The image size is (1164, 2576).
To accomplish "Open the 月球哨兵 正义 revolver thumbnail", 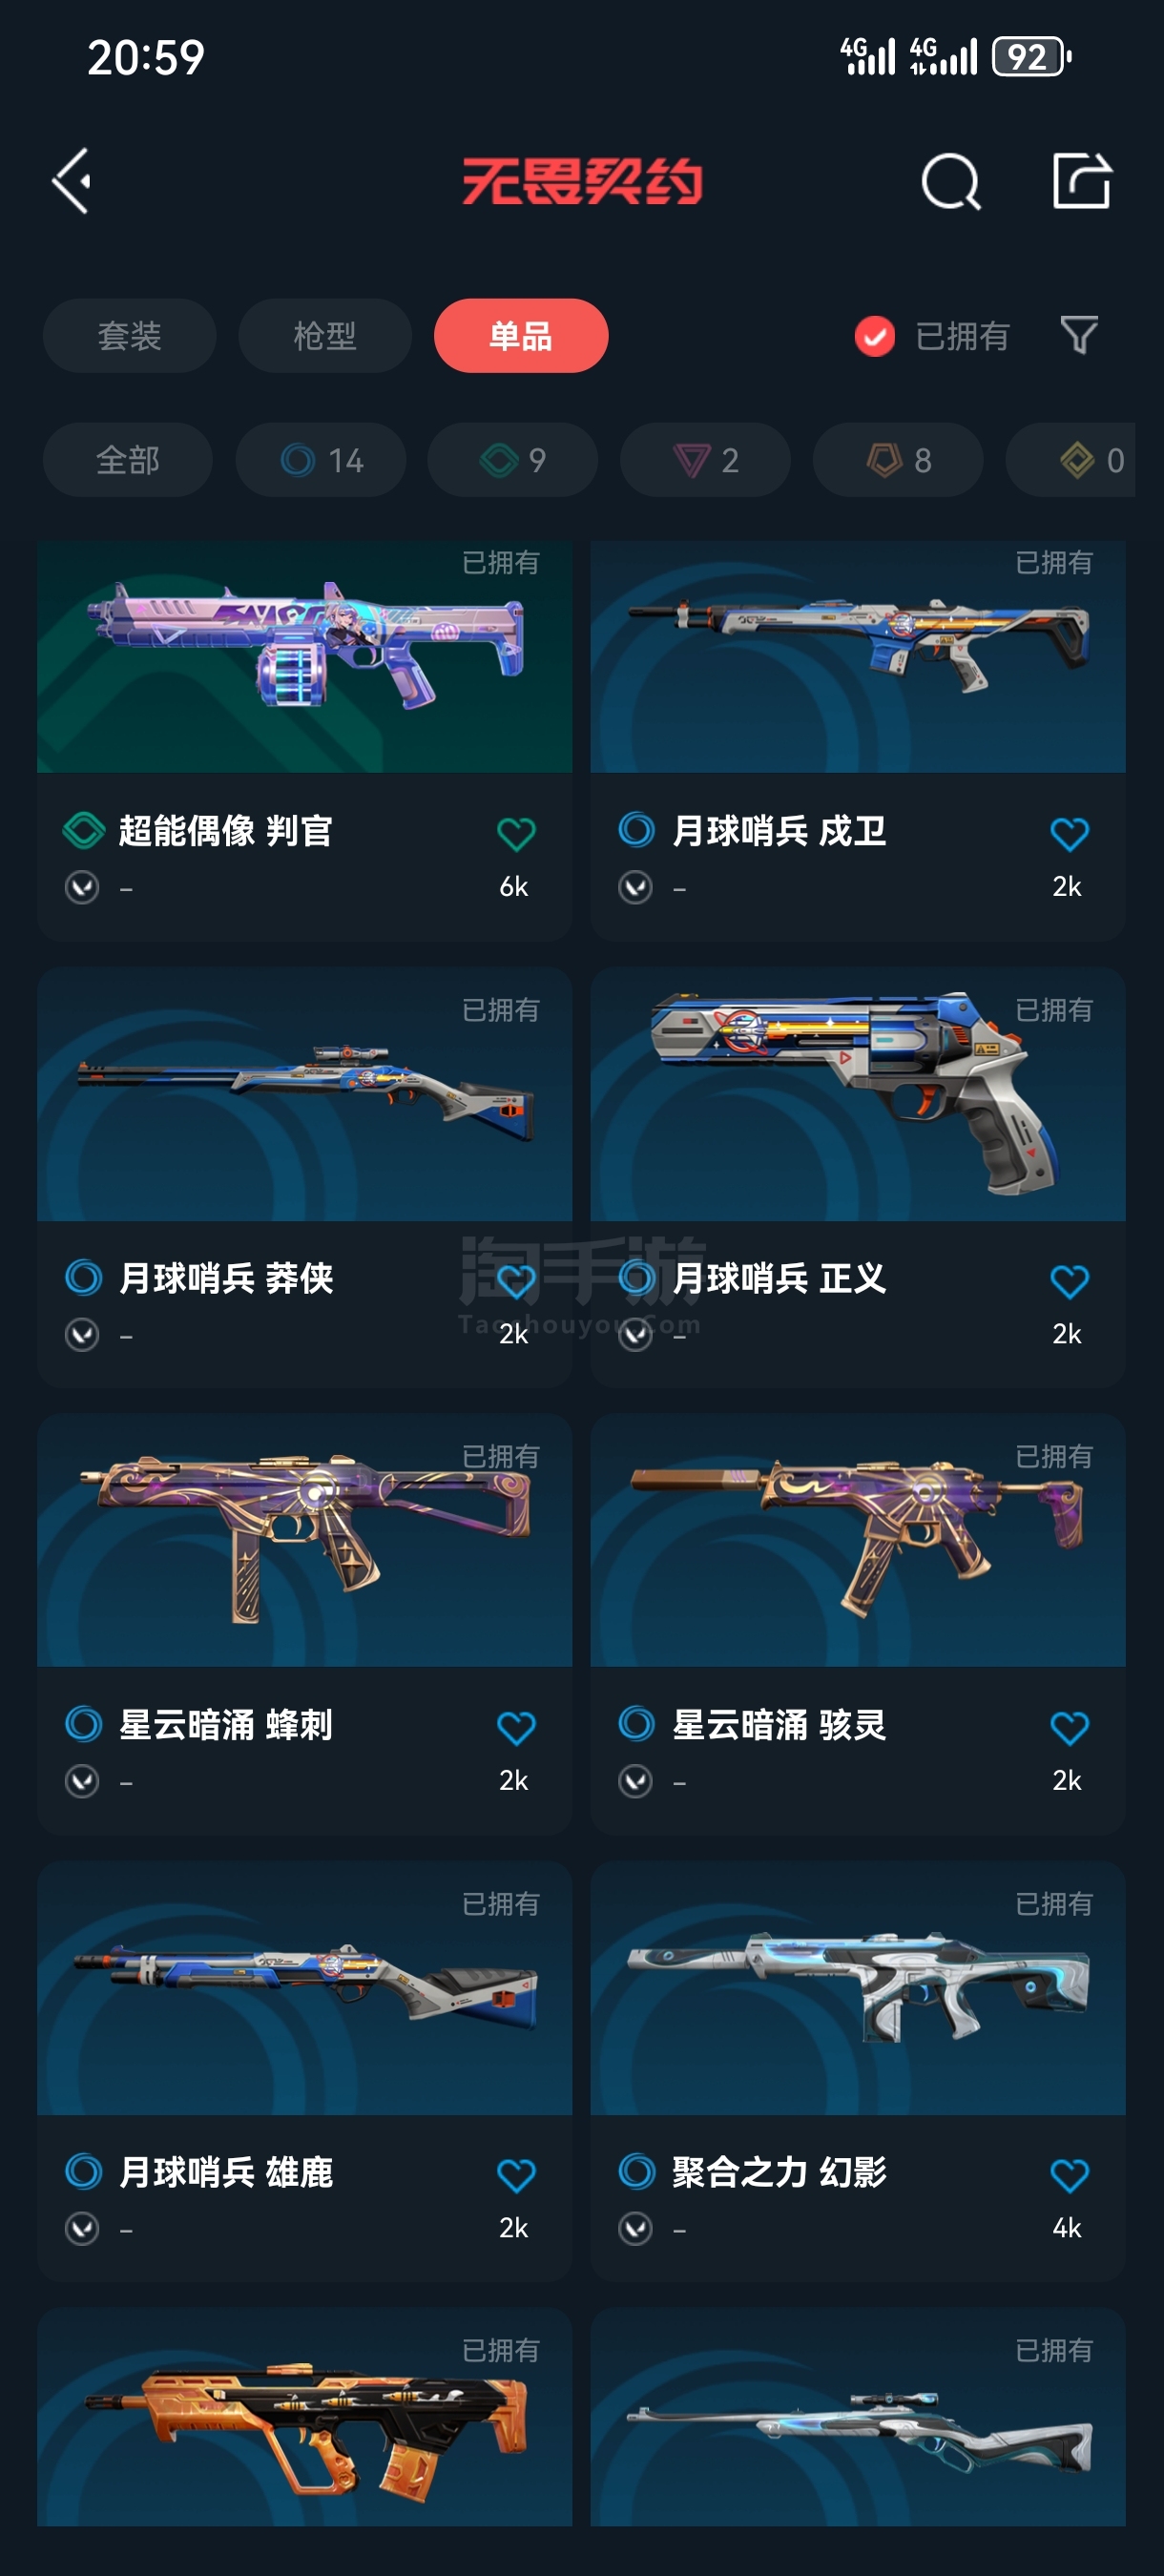I will [858, 1093].
